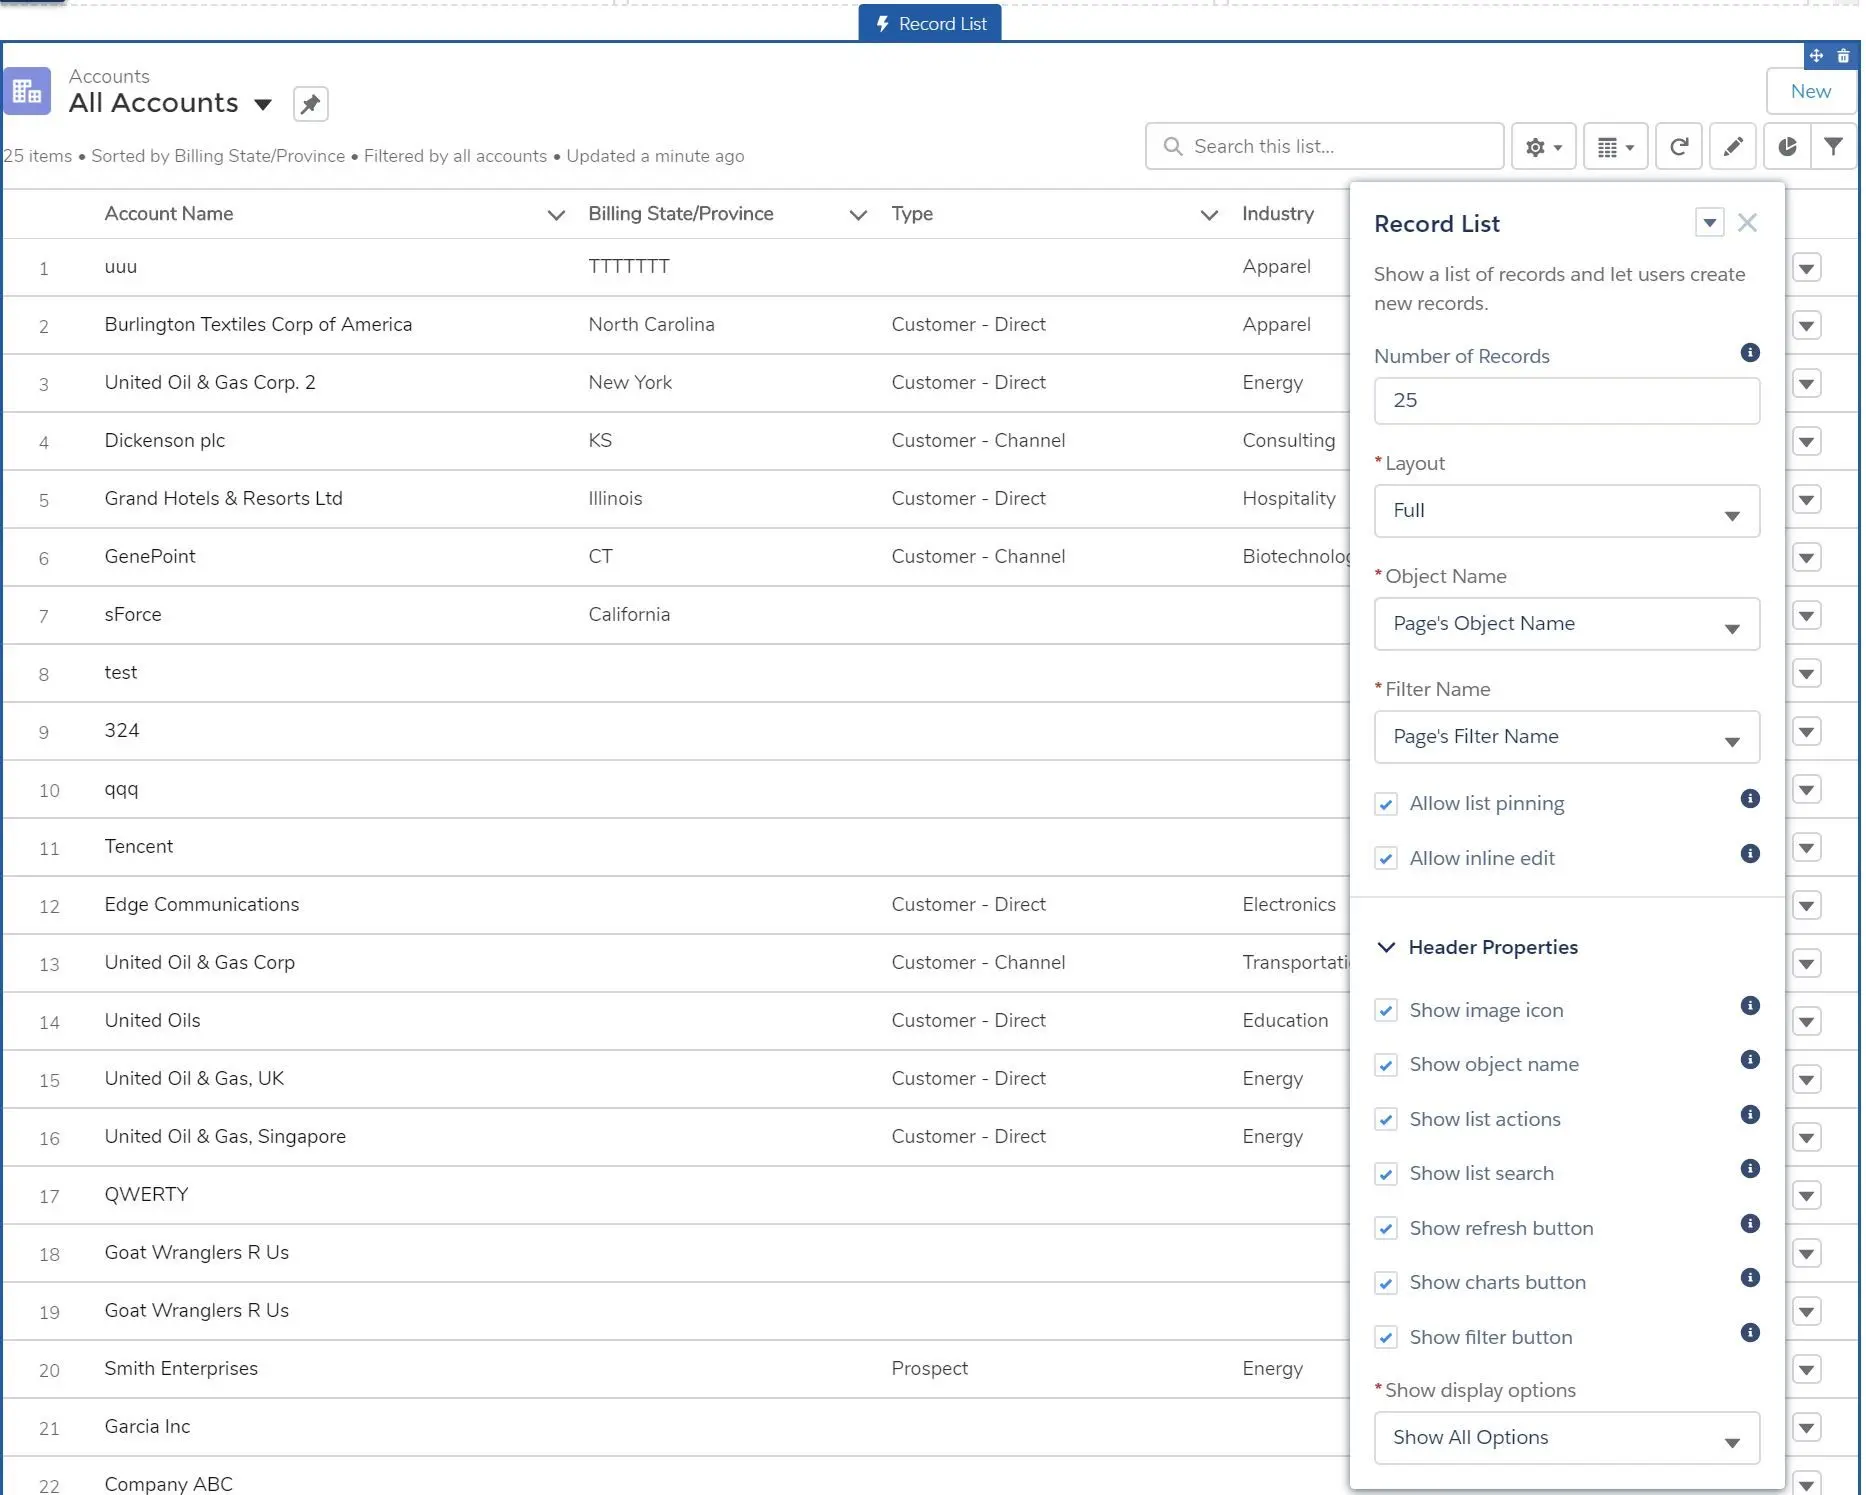The image size is (1866, 1495).
Task: Open row actions for sForce row
Action: 1806,616
